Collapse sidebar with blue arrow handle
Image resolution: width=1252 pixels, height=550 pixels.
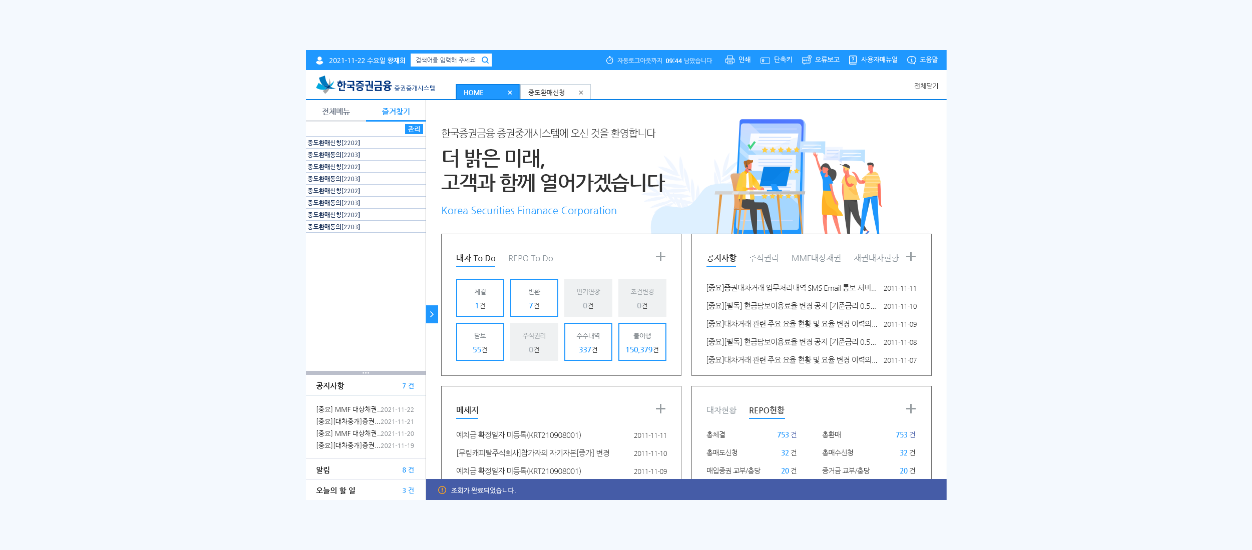(432, 314)
